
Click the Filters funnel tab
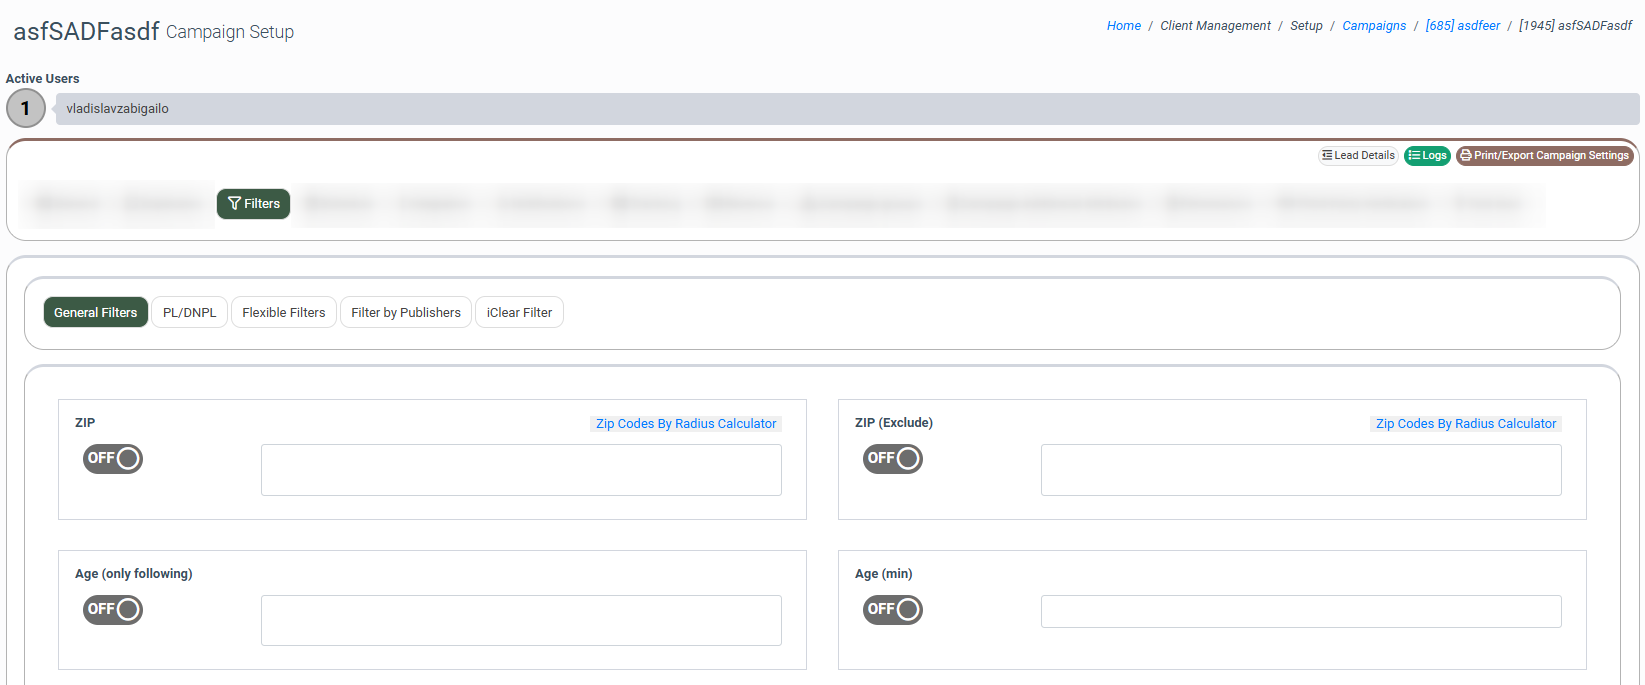click(253, 204)
